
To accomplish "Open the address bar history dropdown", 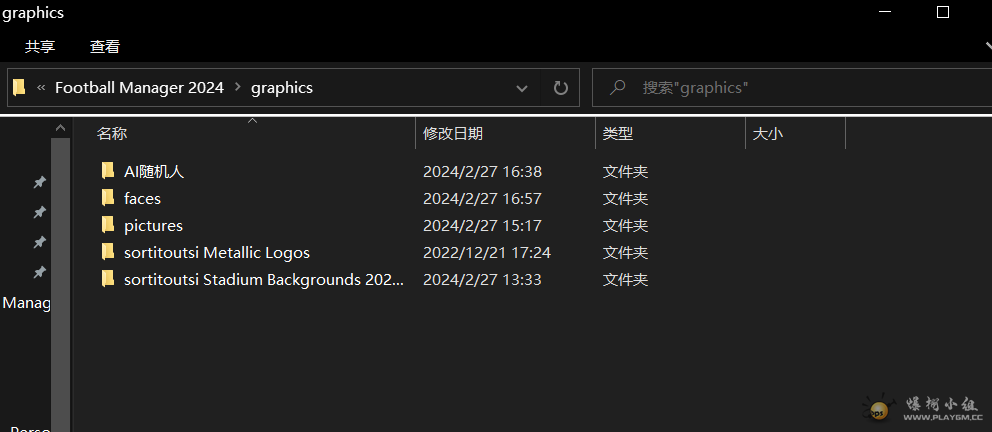I will pos(522,88).
